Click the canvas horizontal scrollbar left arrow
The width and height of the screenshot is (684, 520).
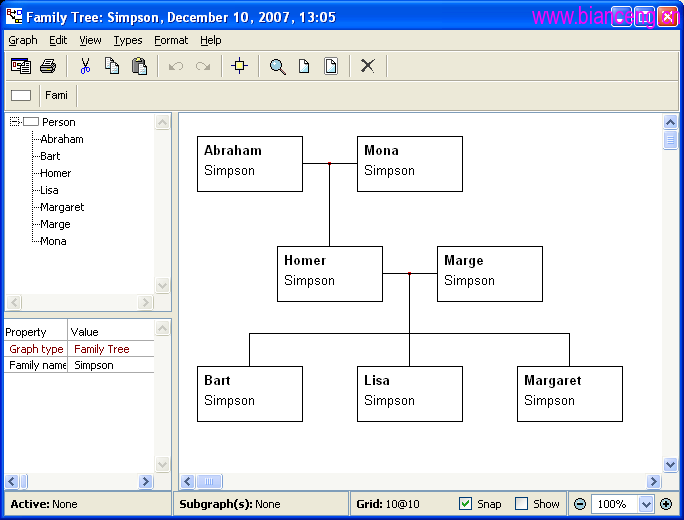(x=188, y=481)
